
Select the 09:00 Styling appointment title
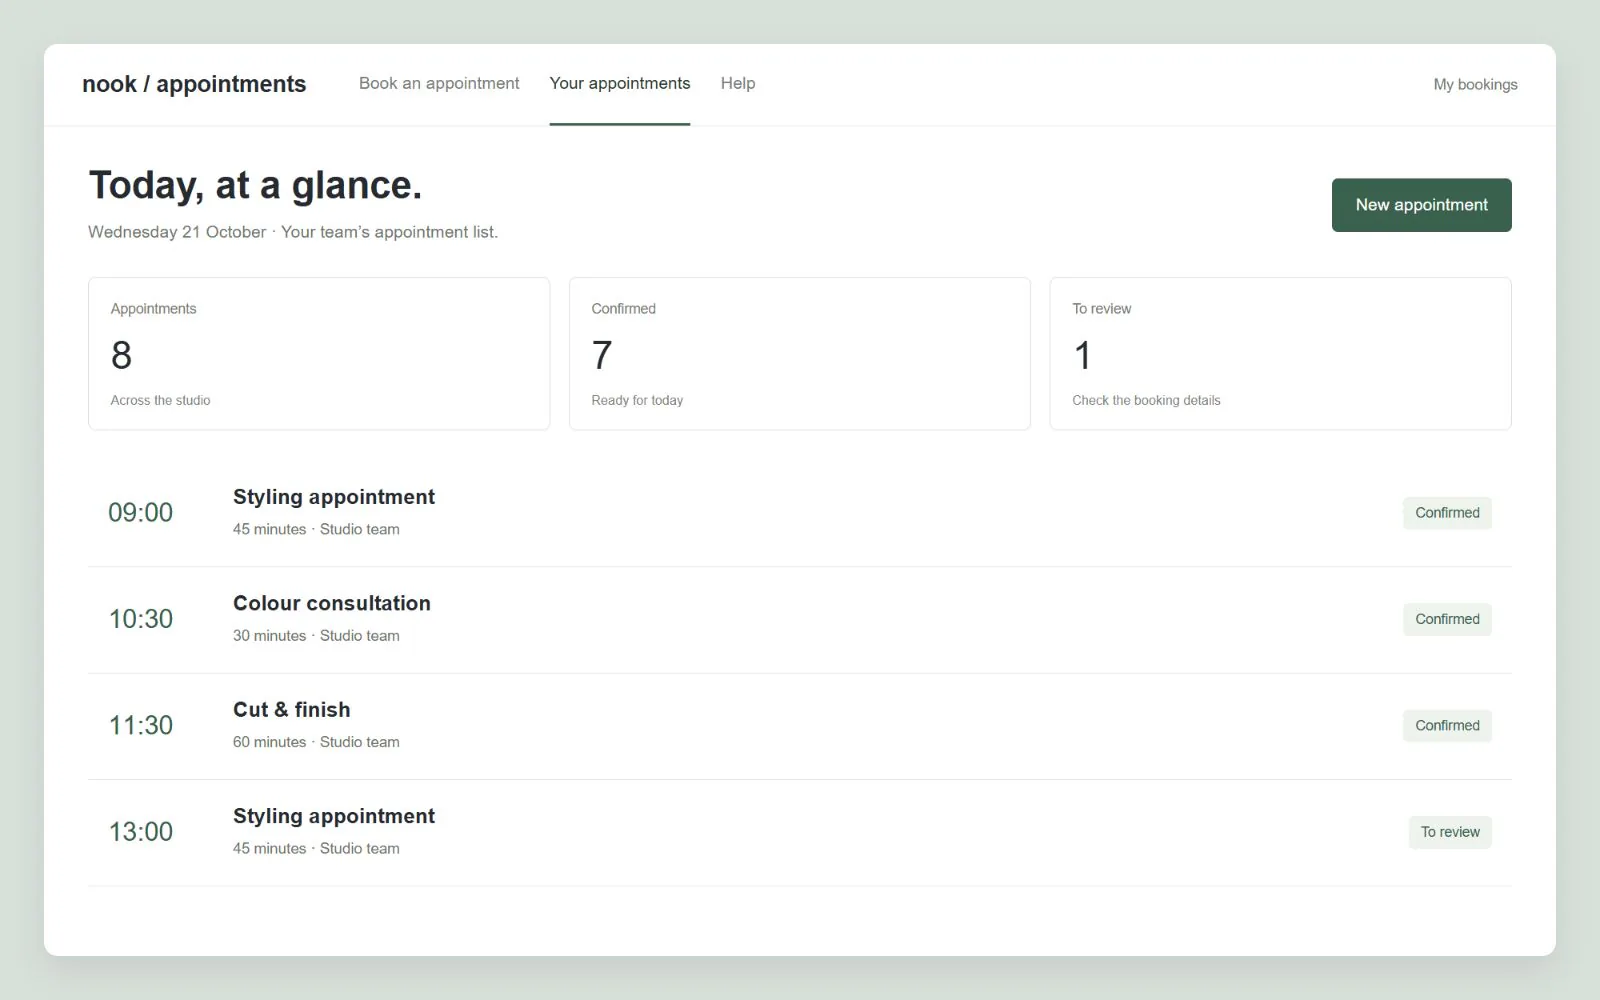[334, 497]
